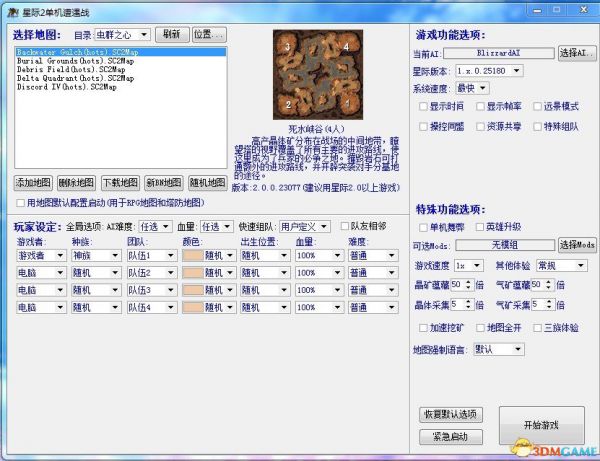Image resolution: width=600 pixels, height=461 pixels.
Task: Click the 随机地图 button
Action: 207,182
